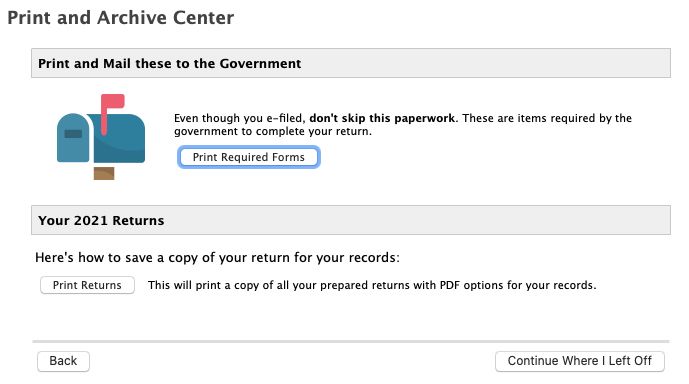The image size is (689, 384).
Task: Click the PDF options for your records text
Action: click(x=518, y=285)
